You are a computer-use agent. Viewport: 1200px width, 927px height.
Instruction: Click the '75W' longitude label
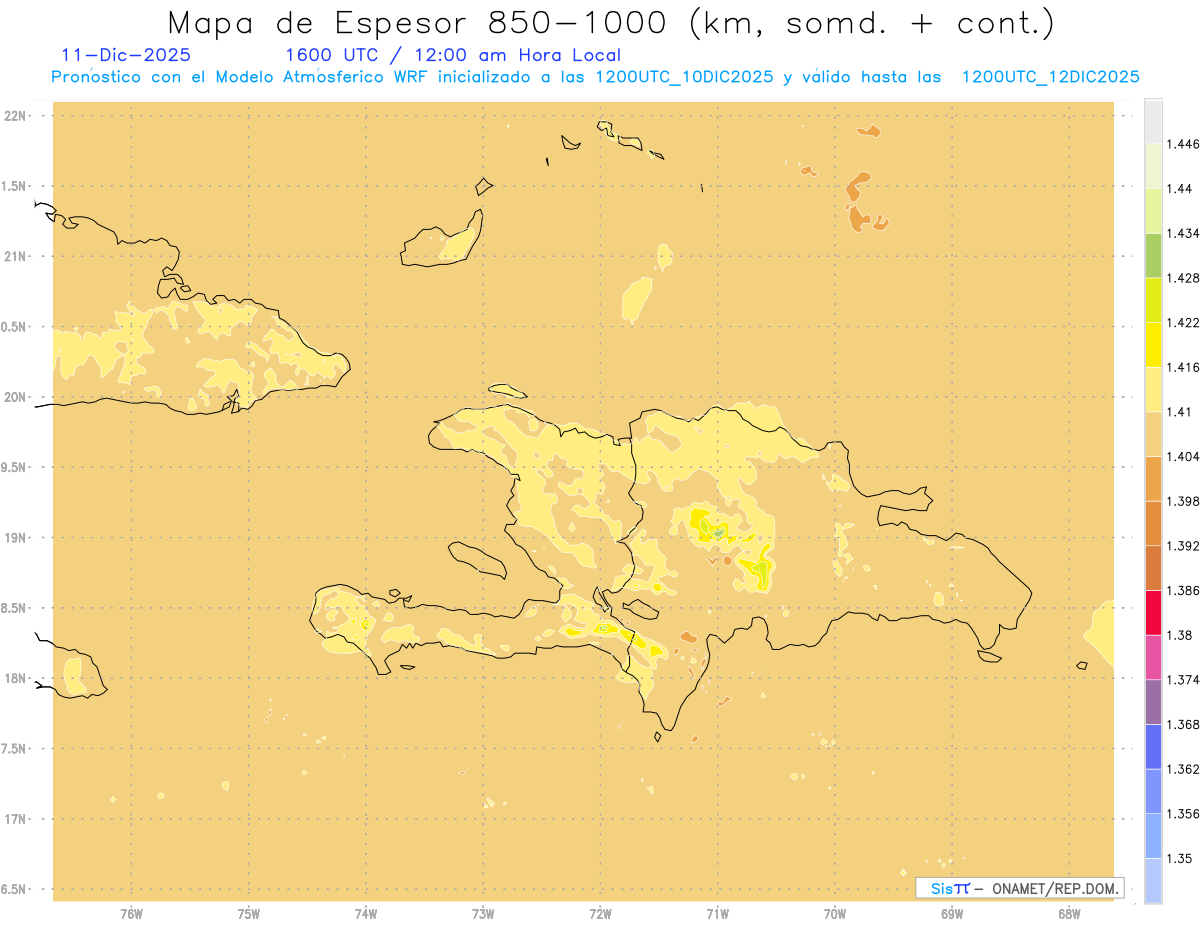(248, 914)
